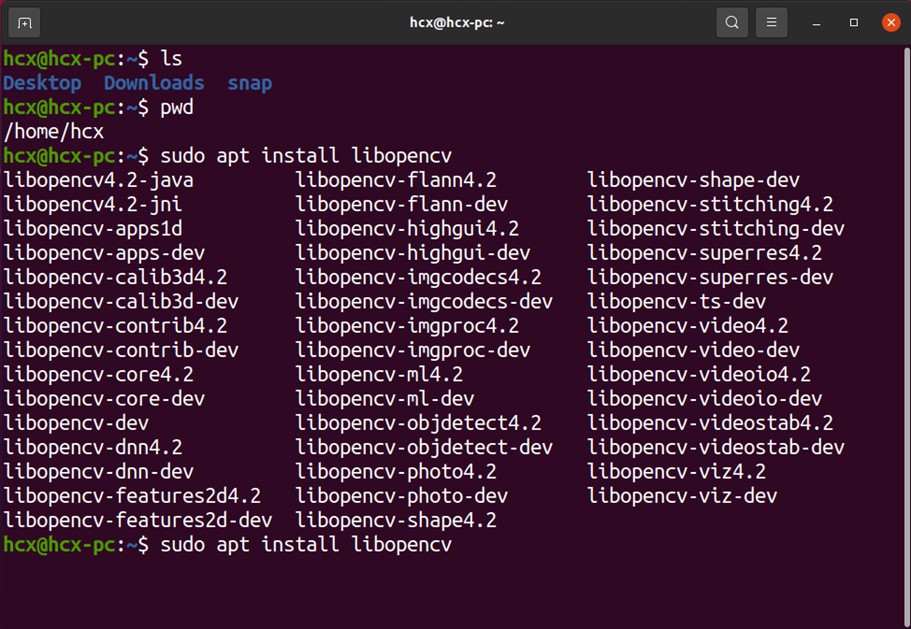The width and height of the screenshot is (911, 629).
Task: Click the libopencv-shape-dev package name
Action: pos(693,180)
